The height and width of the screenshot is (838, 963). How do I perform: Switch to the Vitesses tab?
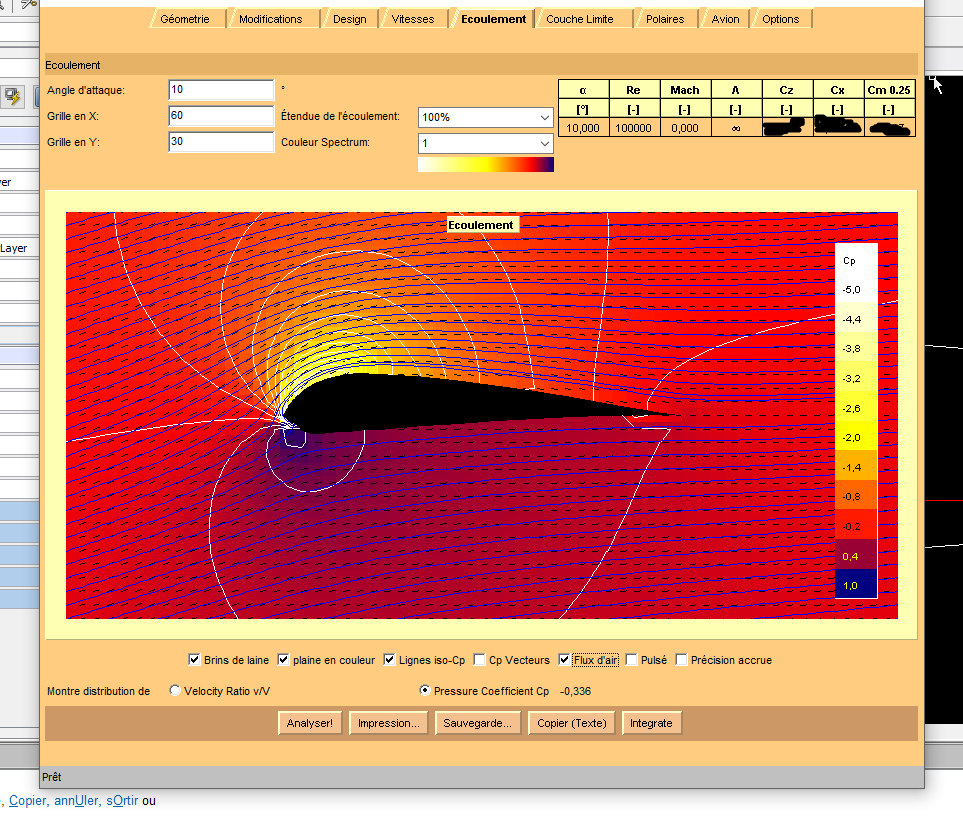pyautogui.click(x=413, y=19)
